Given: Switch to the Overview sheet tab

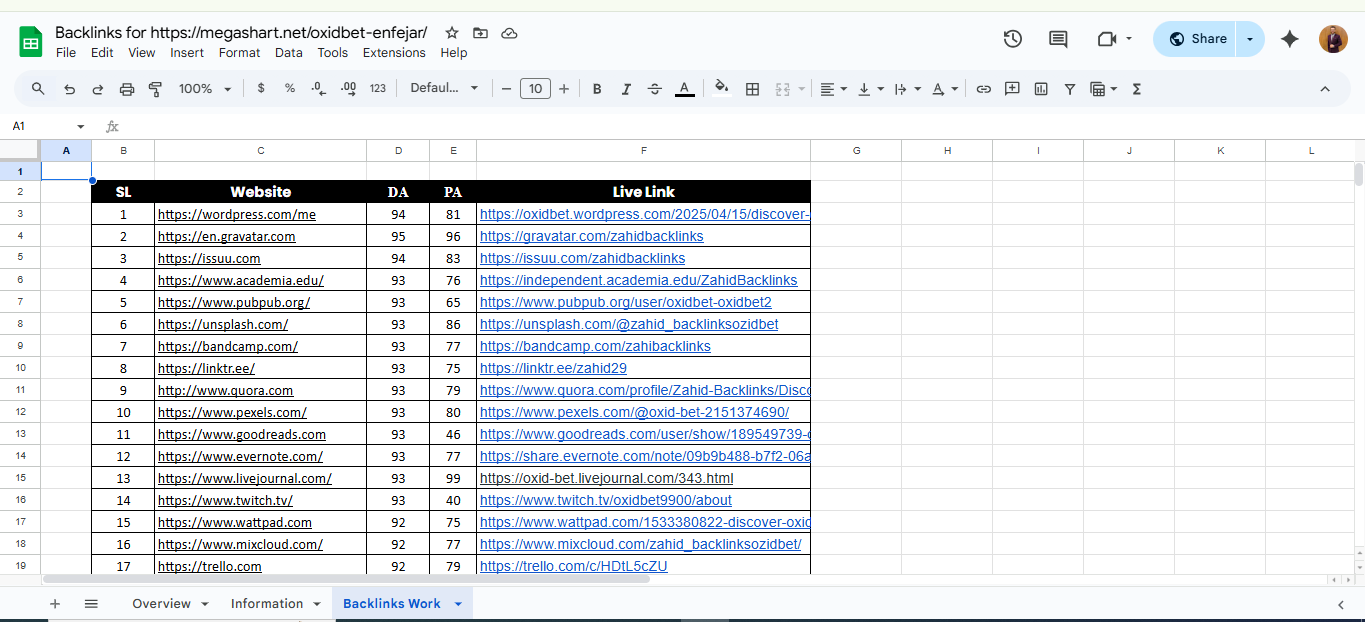Looking at the screenshot, I should click(x=161, y=604).
